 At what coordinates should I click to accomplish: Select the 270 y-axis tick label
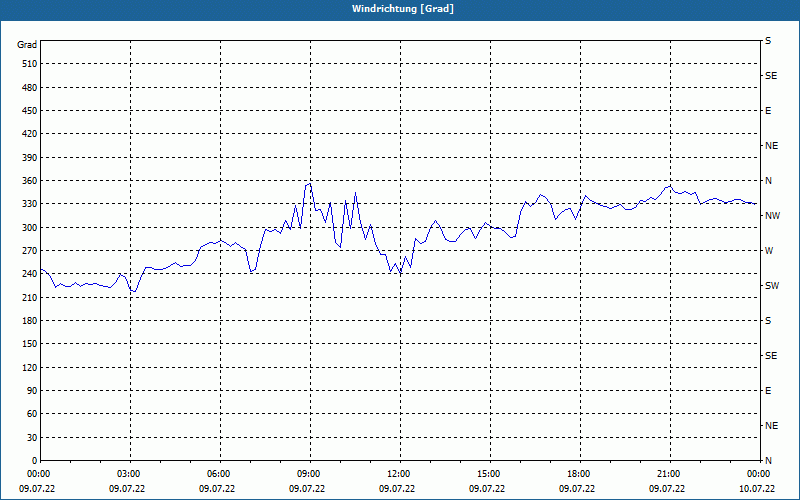tap(30, 251)
